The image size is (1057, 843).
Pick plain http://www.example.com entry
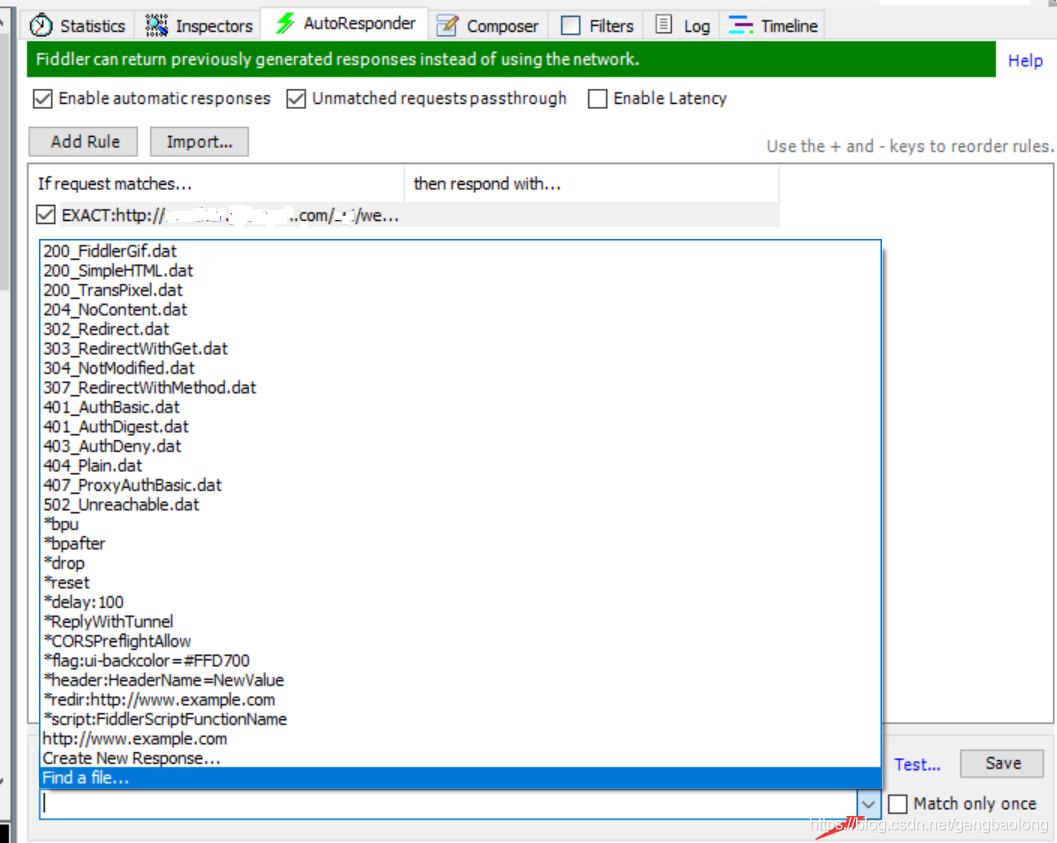(460, 739)
